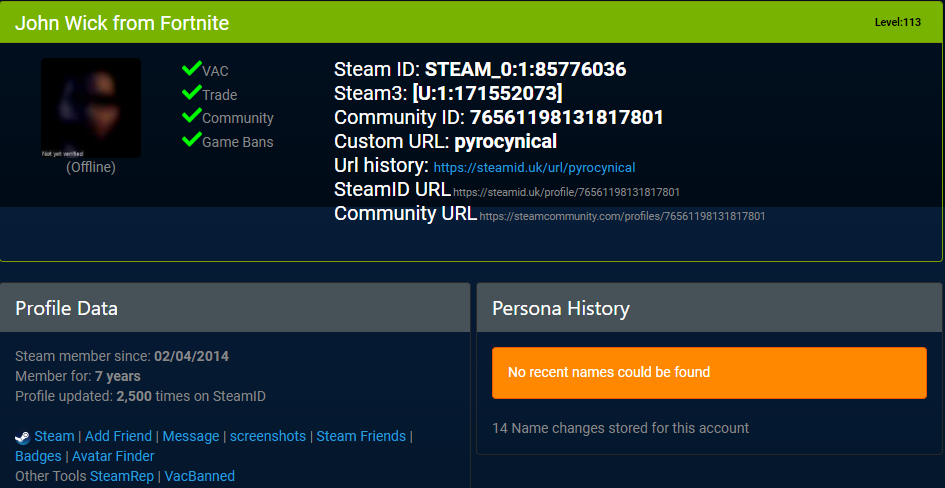
Task: Click the Game Bans label text
Action: 237,142
